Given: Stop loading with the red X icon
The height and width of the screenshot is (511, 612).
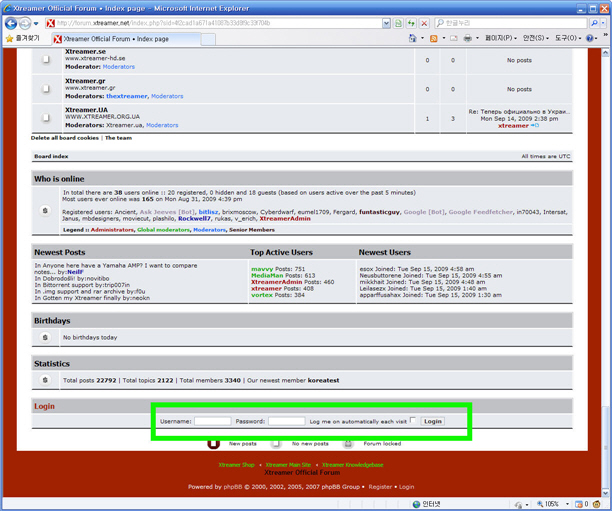Looking at the screenshot, I should [424, 23].
